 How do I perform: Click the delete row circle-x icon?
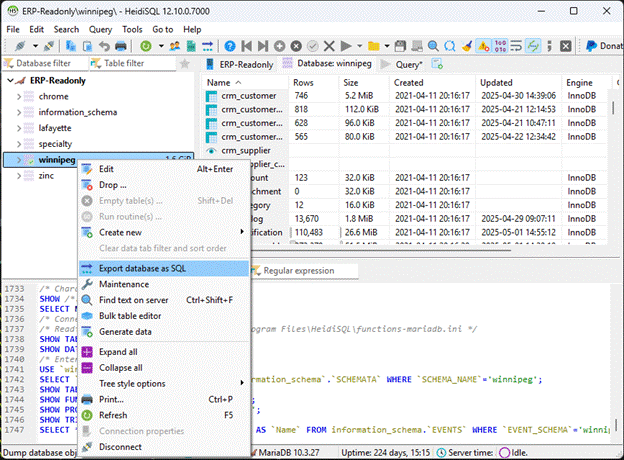pyautogui.click(x=296, y=46)
